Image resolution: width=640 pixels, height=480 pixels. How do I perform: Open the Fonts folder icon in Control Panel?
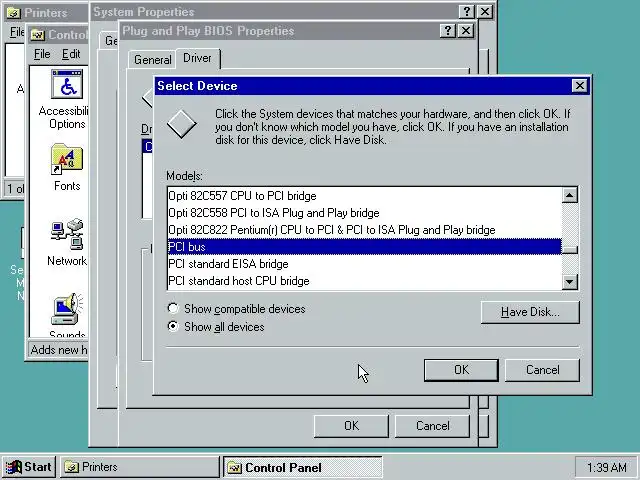click(x=67, y=158)
